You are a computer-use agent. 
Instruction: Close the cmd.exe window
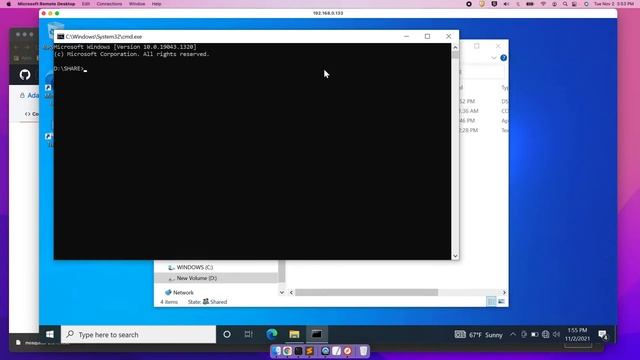click(x=449, y=36)
